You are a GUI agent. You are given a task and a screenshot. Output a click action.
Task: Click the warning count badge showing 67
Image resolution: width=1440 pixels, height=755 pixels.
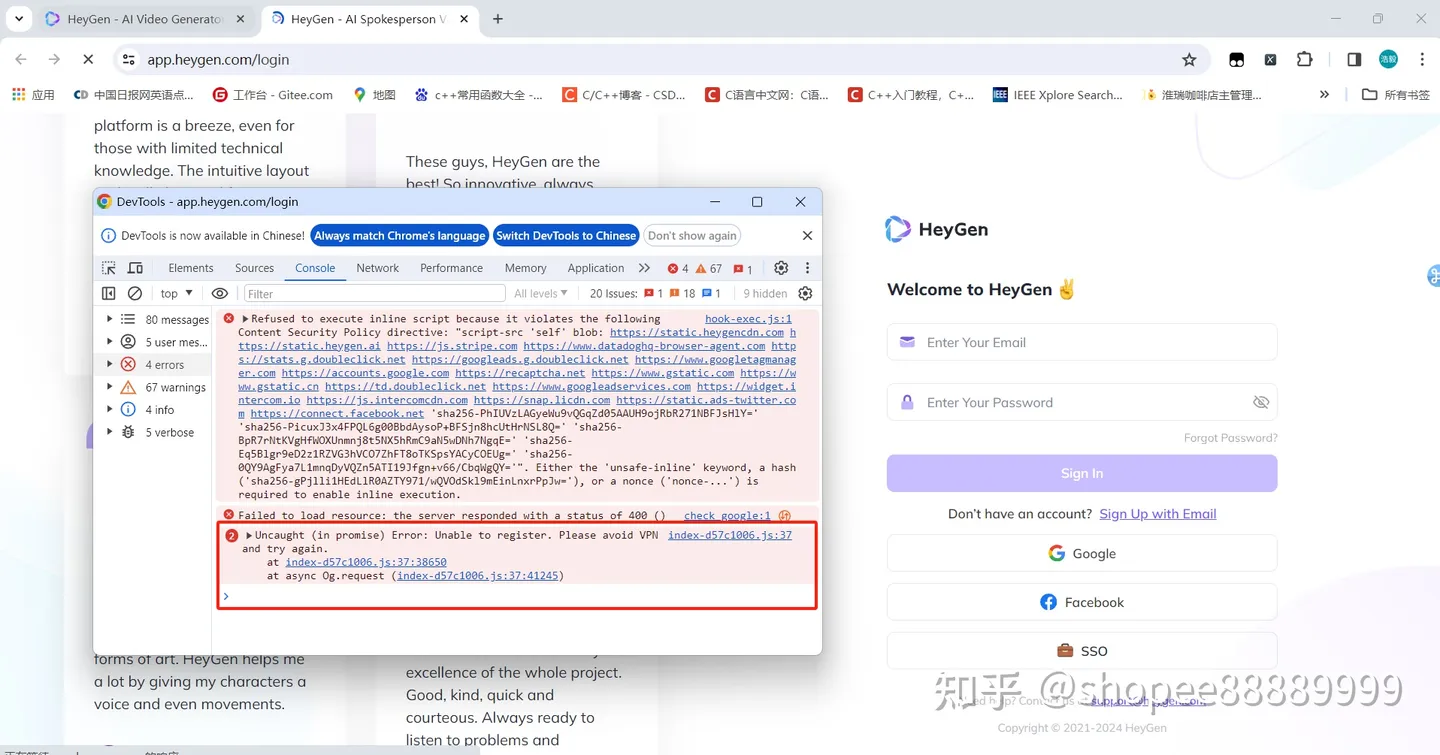click(709, 268)
